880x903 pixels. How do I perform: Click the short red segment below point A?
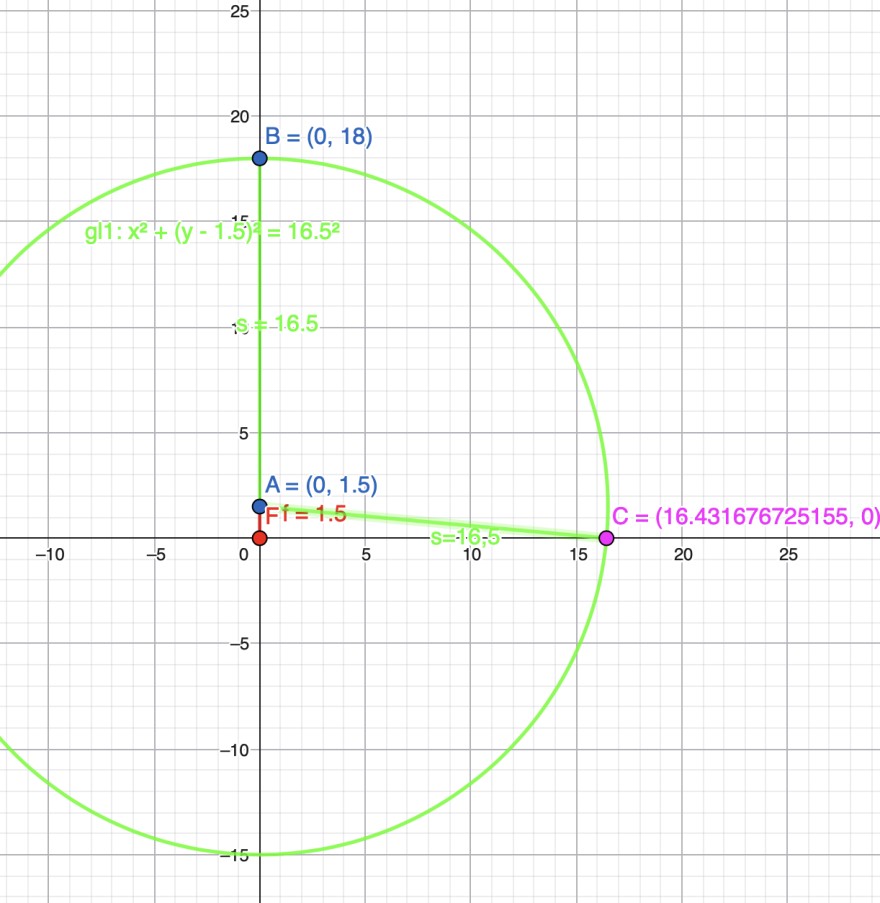[x=260, y=523]
